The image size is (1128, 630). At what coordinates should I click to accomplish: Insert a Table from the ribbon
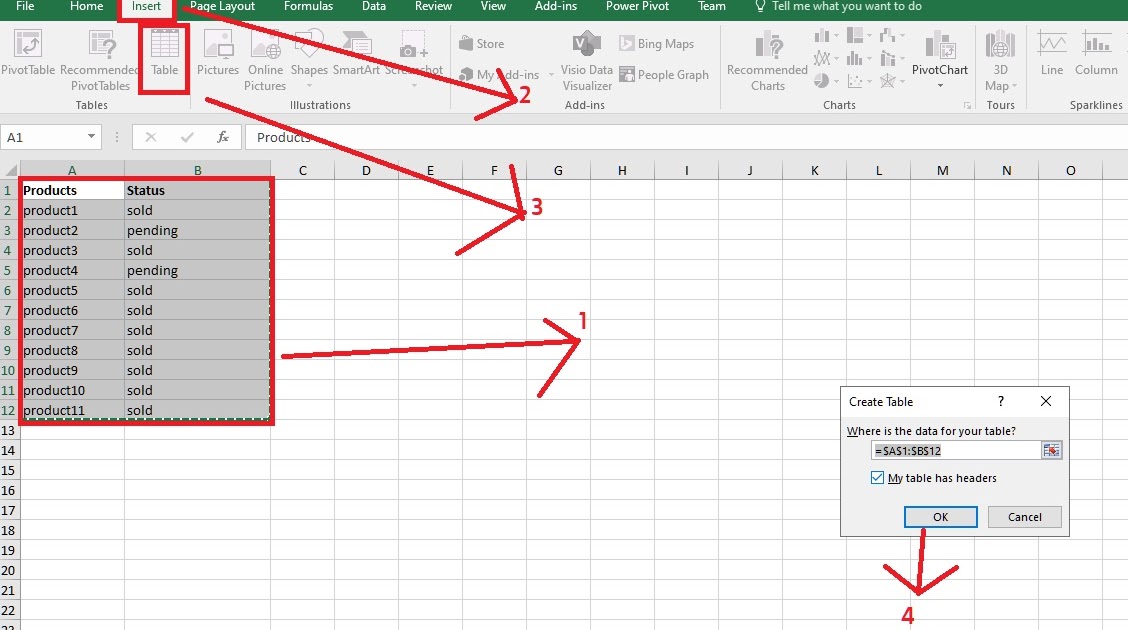tap(163, 55)
